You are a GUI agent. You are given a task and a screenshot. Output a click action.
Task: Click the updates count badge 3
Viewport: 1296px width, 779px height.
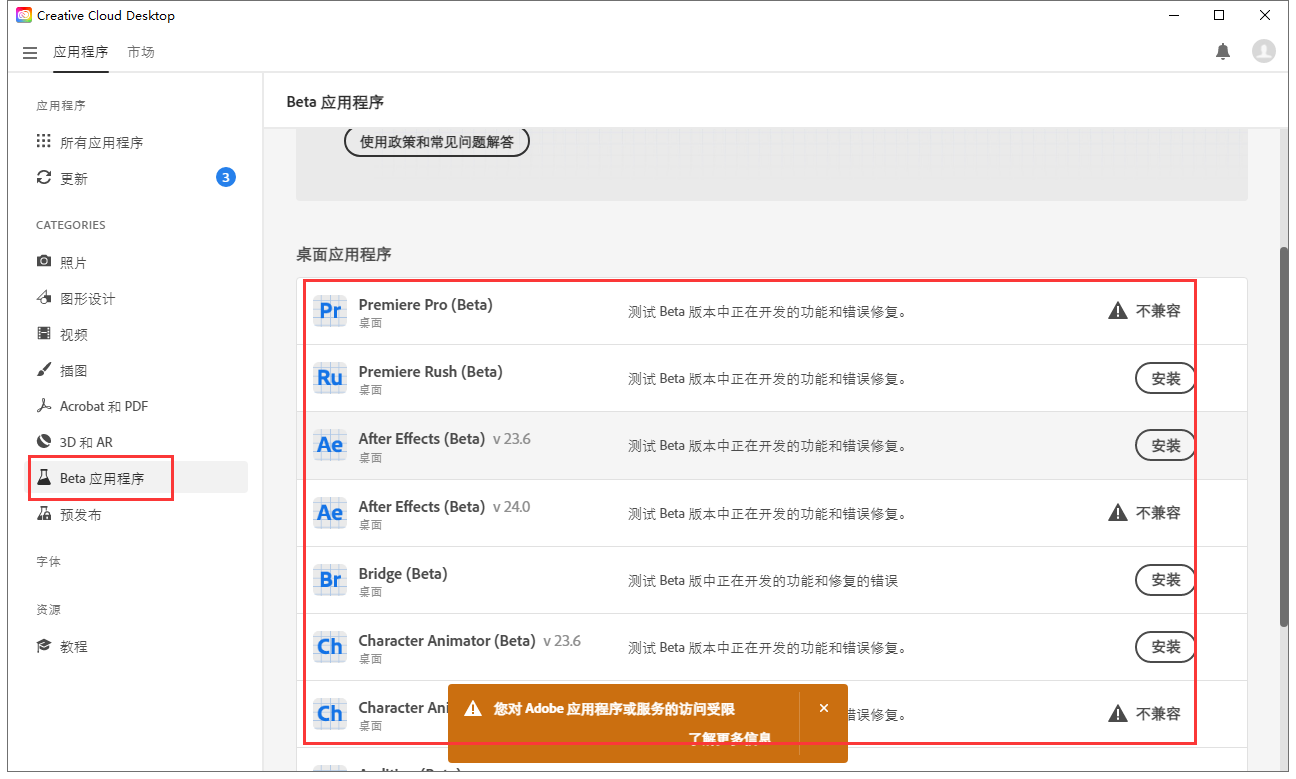[x=226, y=178]
